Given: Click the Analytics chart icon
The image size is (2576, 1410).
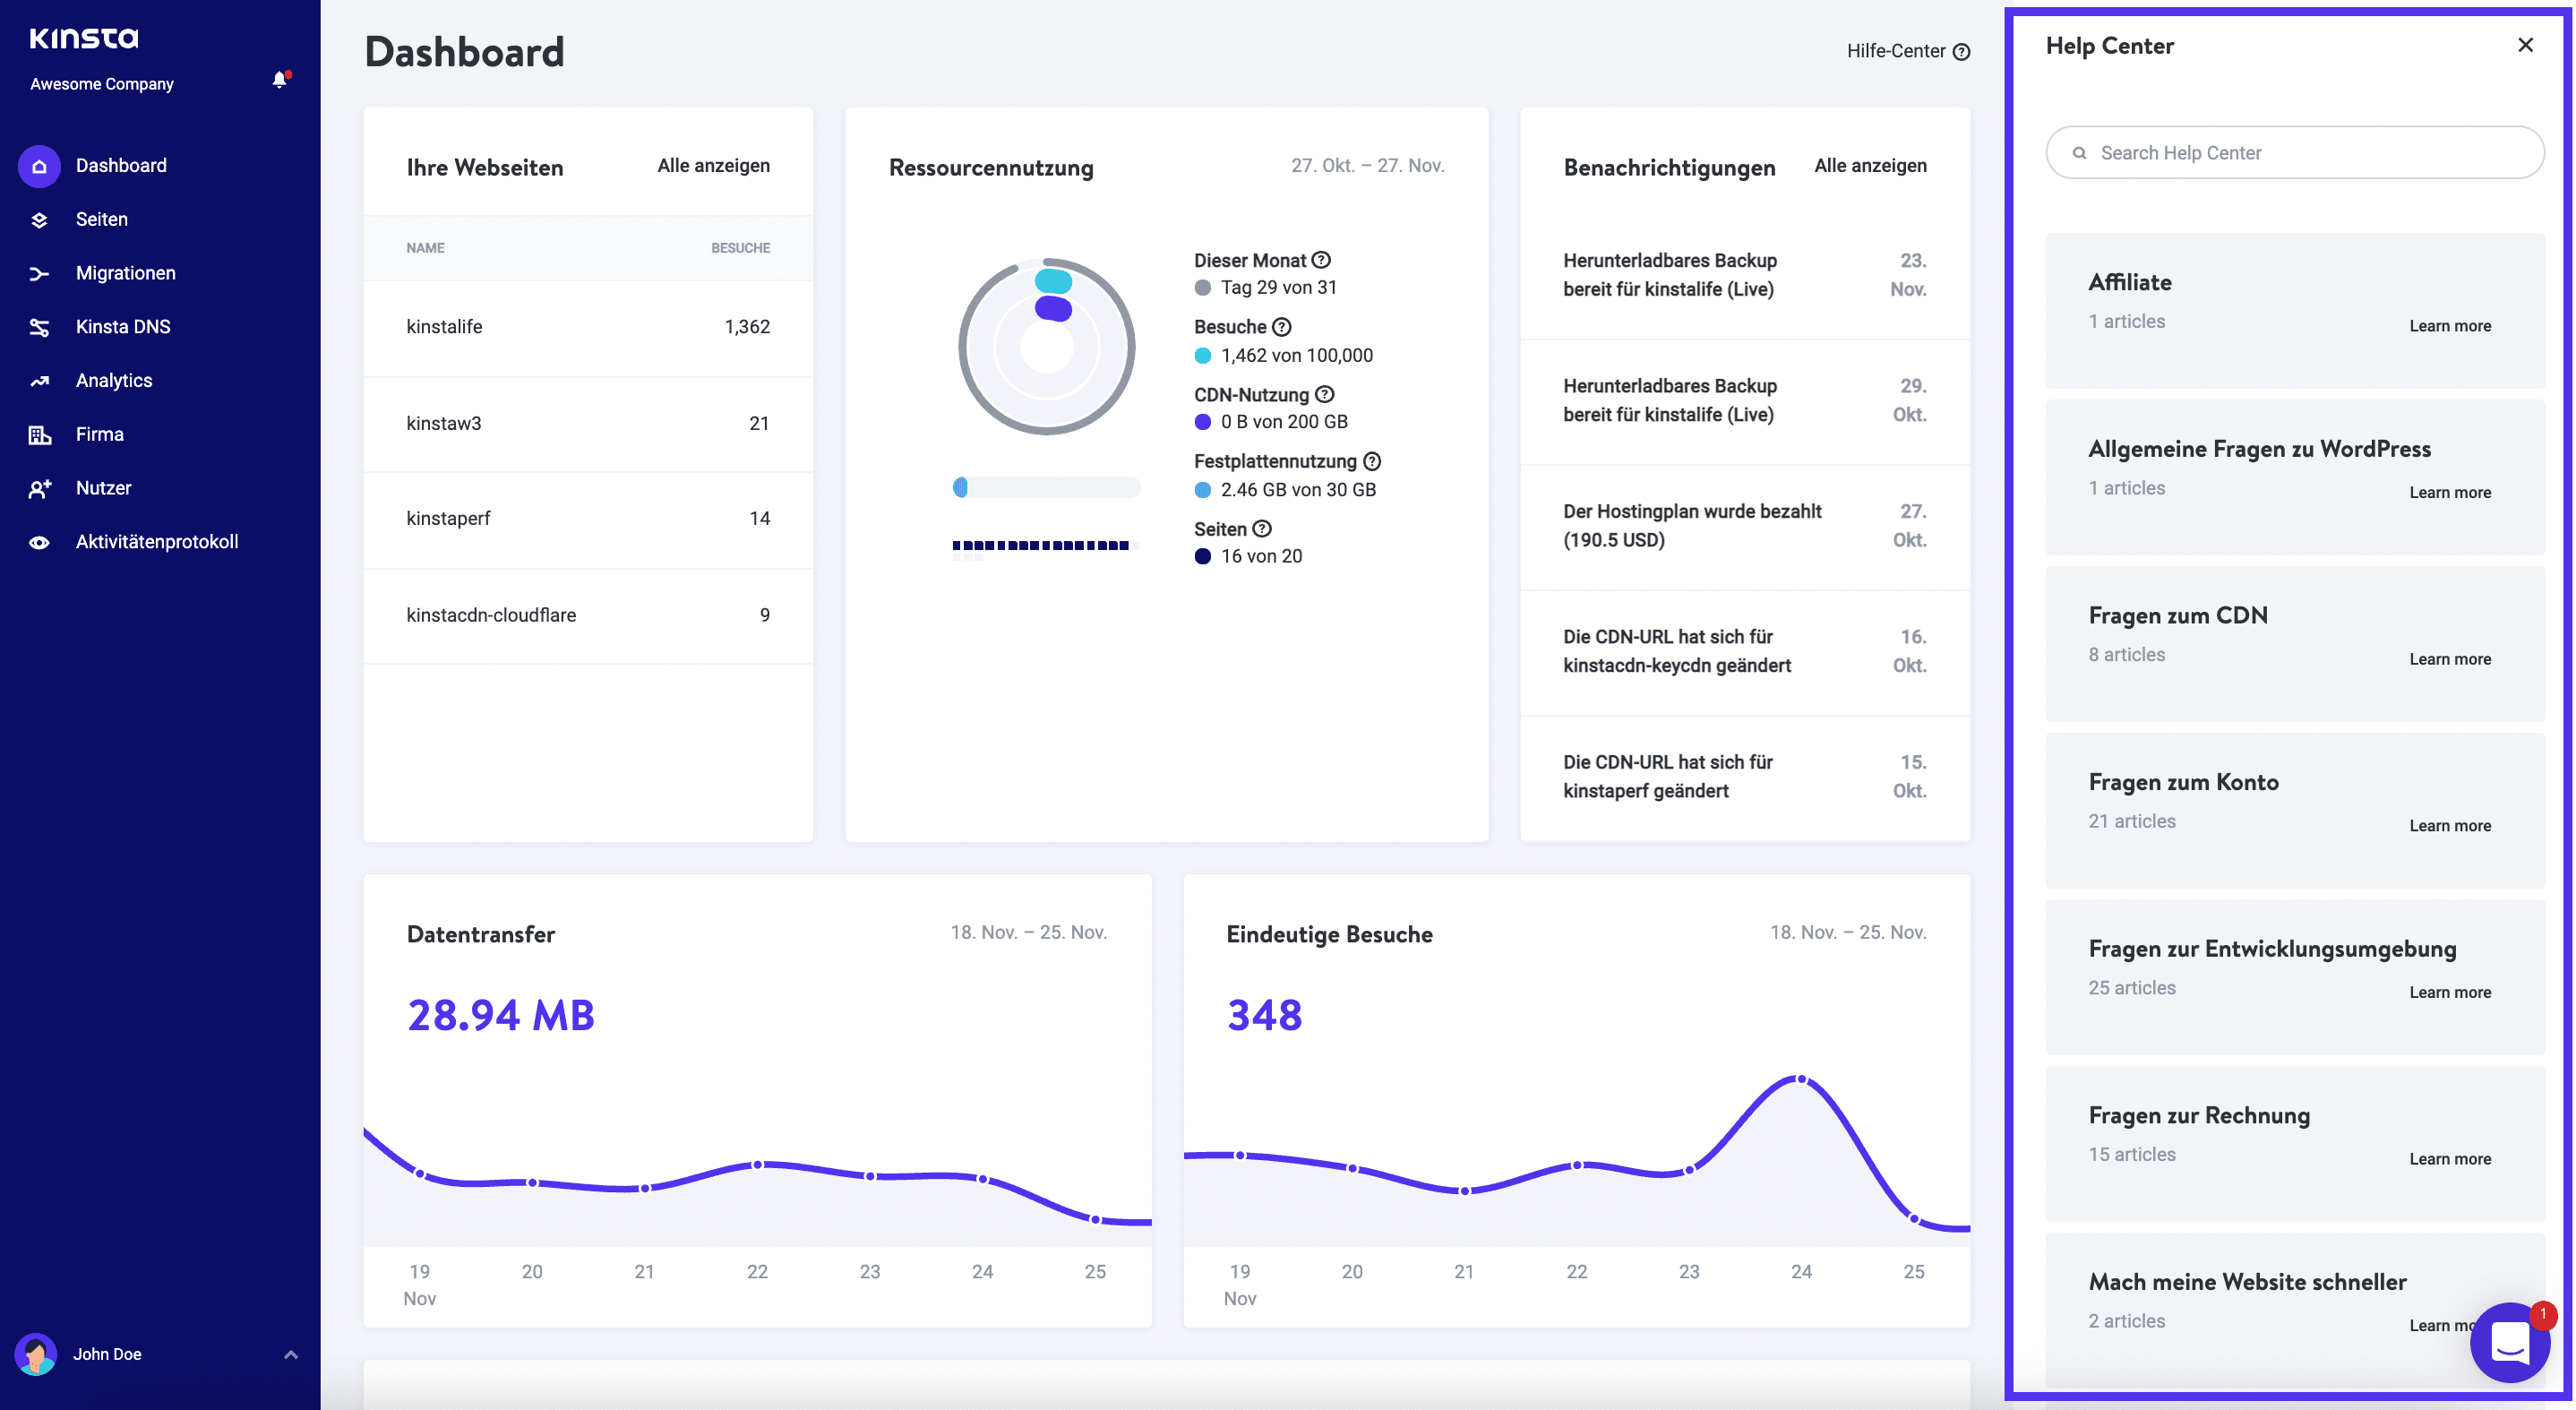Looking at the screenshot, I should click(39, 381).
